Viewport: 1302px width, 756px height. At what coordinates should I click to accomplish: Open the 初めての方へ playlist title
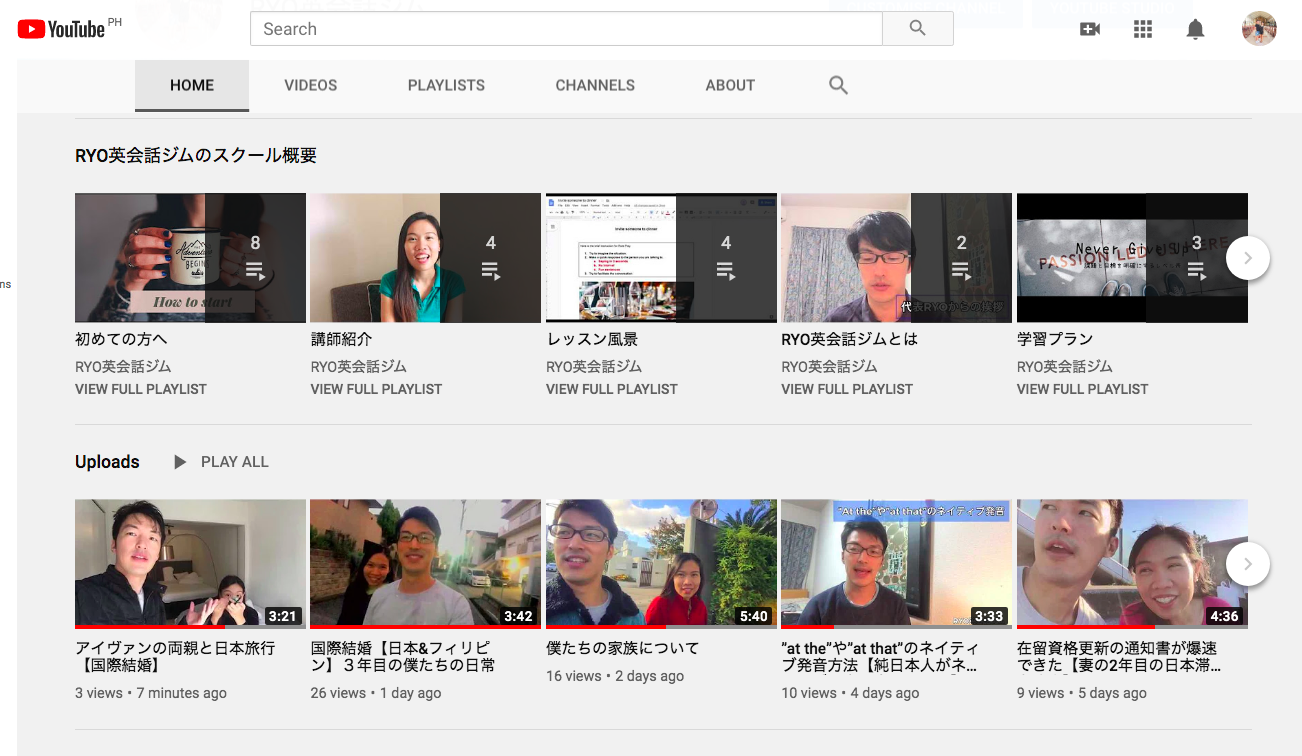pyautogui.click(x=121, y=339)
